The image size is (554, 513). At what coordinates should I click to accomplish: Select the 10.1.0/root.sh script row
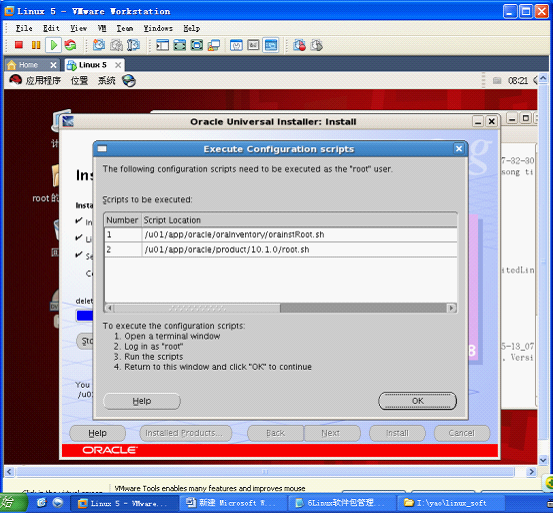pos(281,249)
